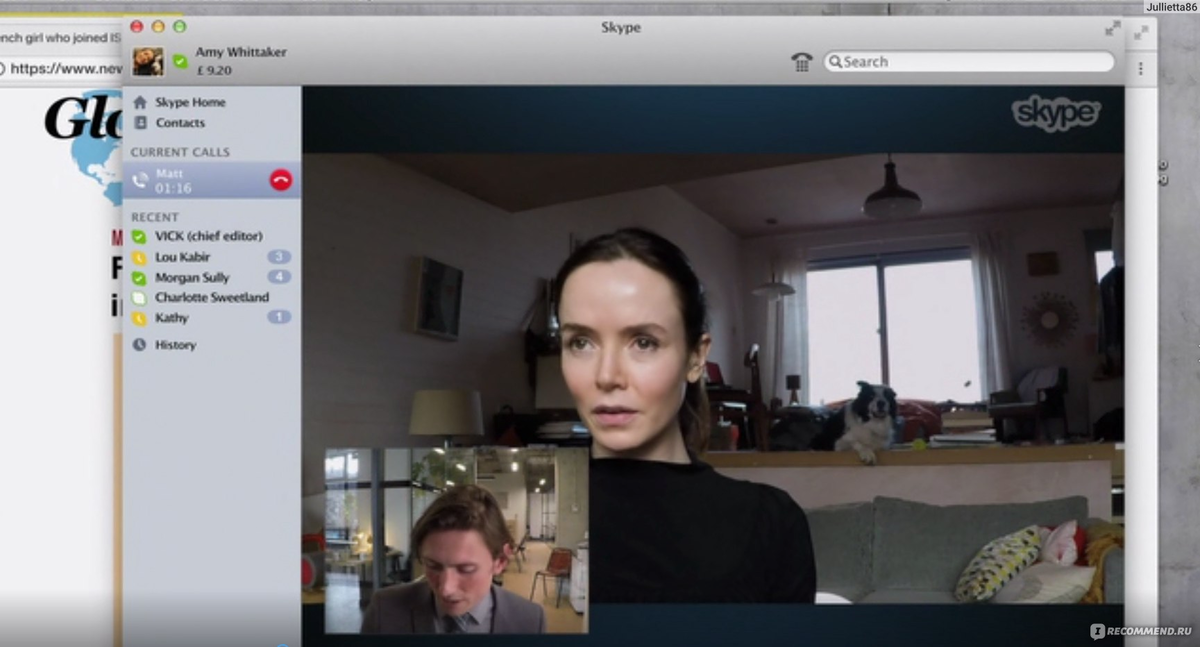Click the RECENT section header

pyautogui.click(x=155, y=217)
